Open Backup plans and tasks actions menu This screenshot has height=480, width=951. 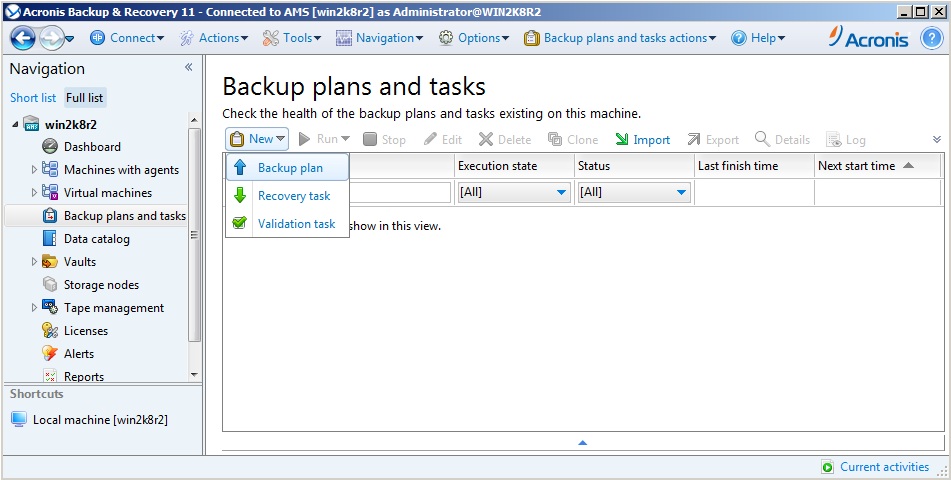point(620,38)
